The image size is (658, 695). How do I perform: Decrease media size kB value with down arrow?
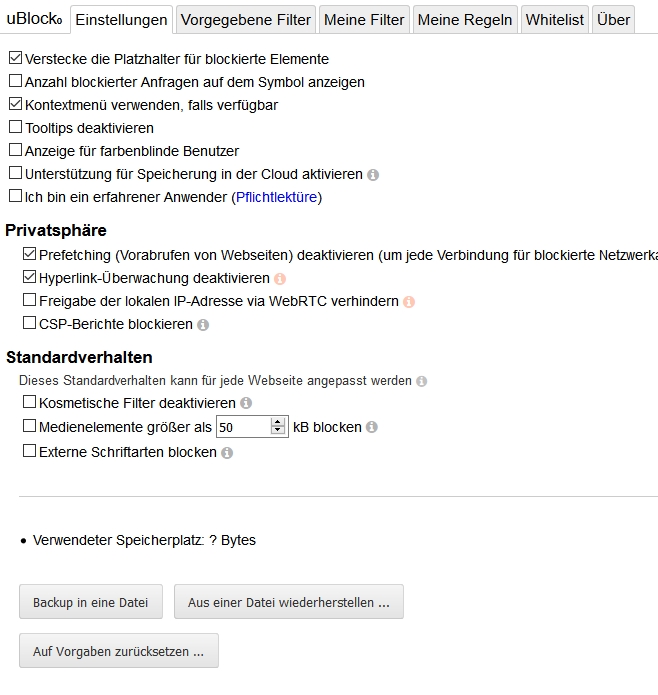coord(278,432)
